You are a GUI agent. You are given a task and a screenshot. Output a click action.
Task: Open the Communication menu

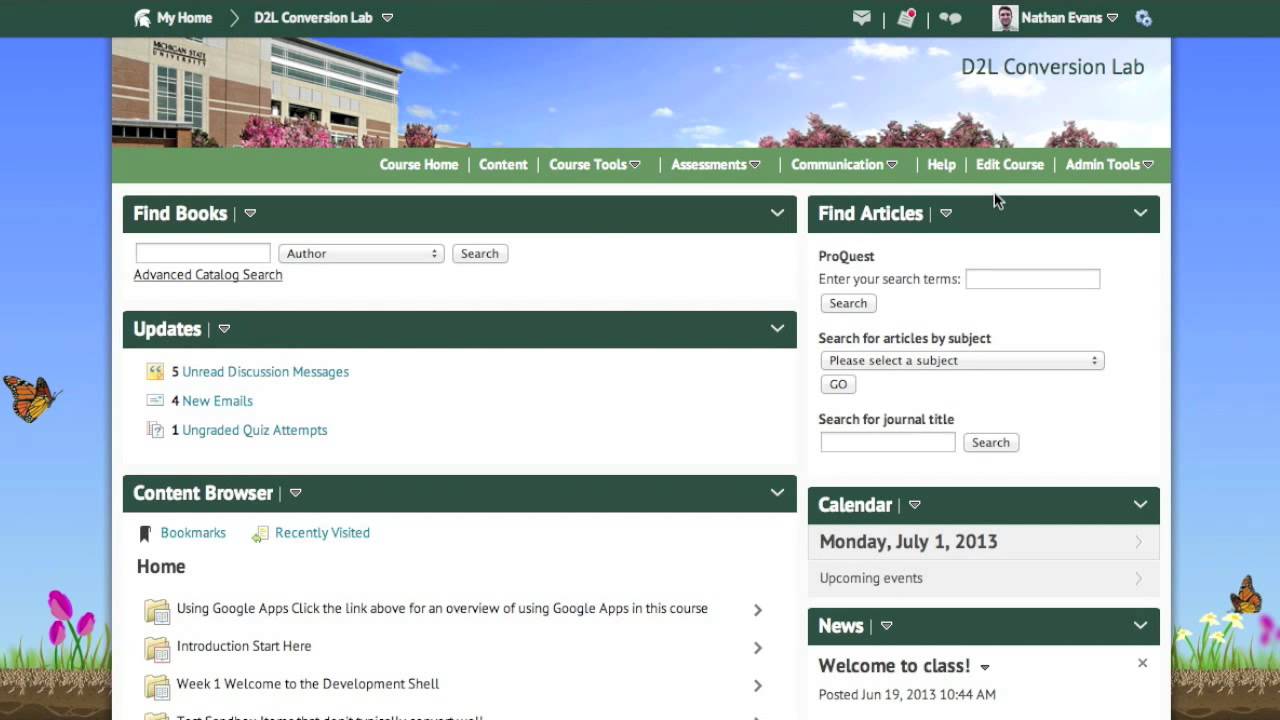coord(844,165)
